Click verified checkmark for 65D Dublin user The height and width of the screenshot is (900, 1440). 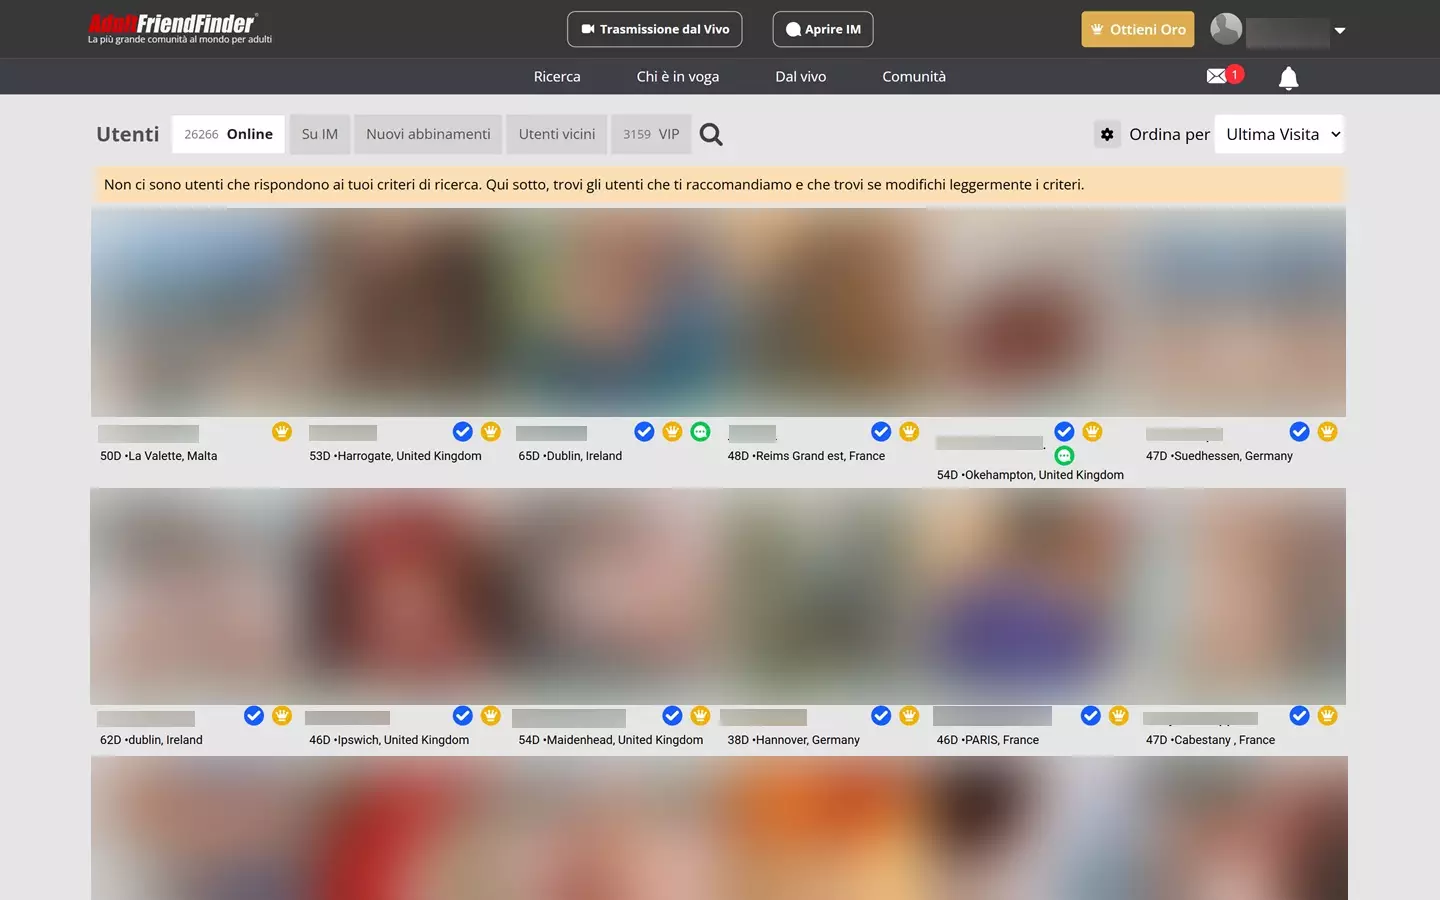pyautogui.click(x=644, y=431)
